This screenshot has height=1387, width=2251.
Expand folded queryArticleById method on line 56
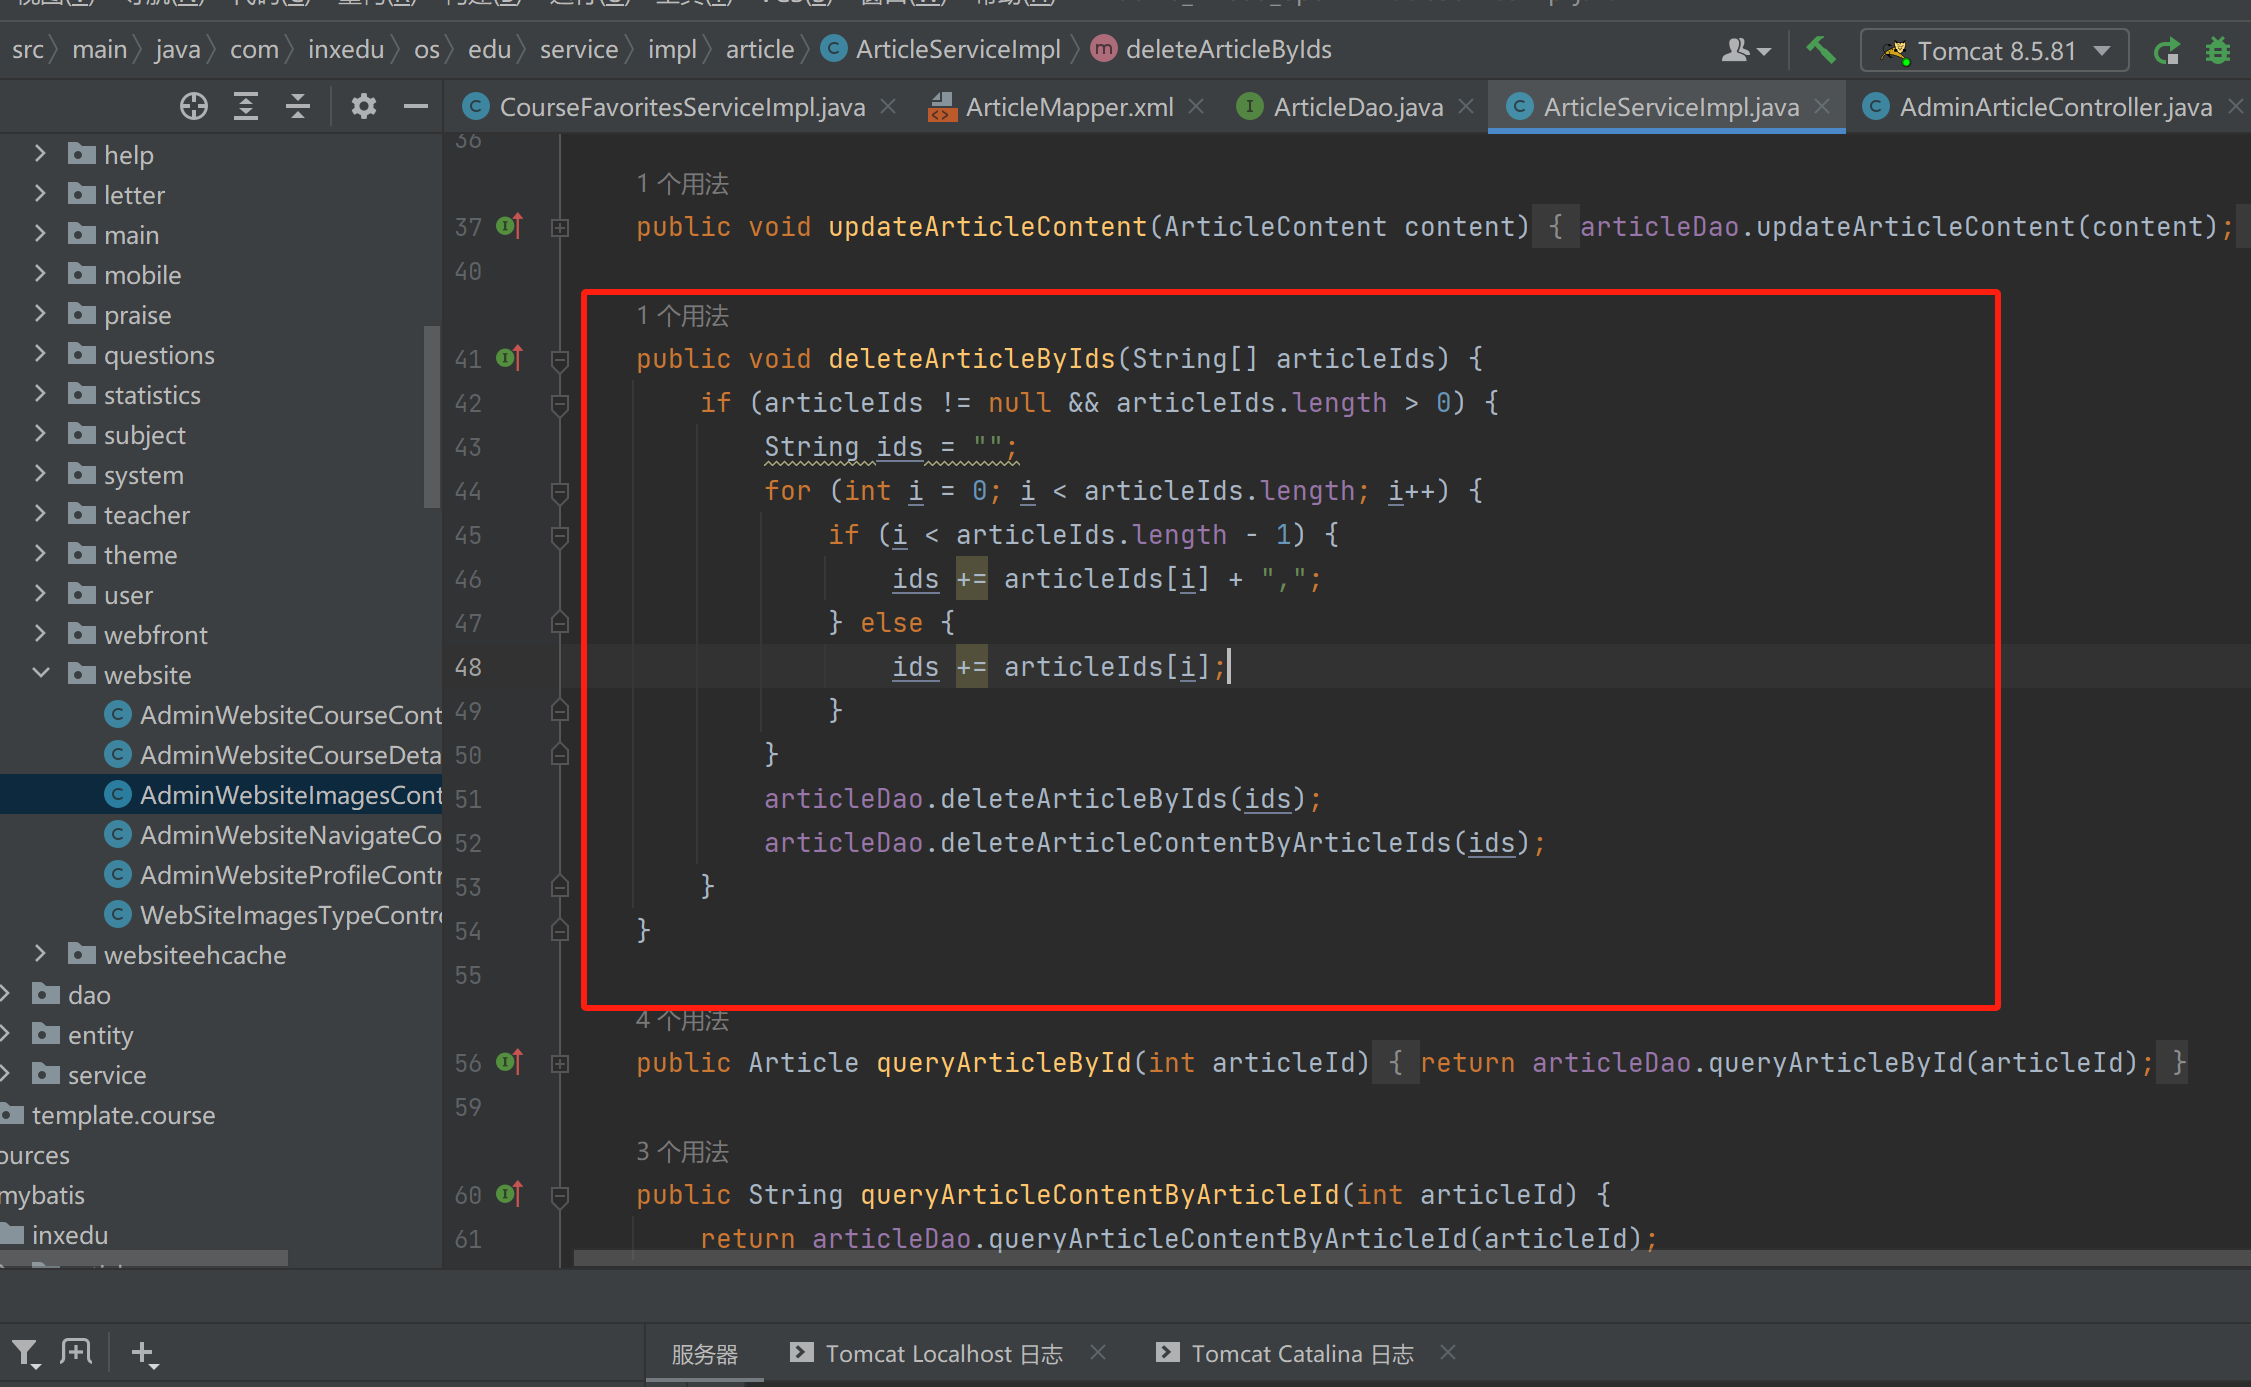point(560,1064)
